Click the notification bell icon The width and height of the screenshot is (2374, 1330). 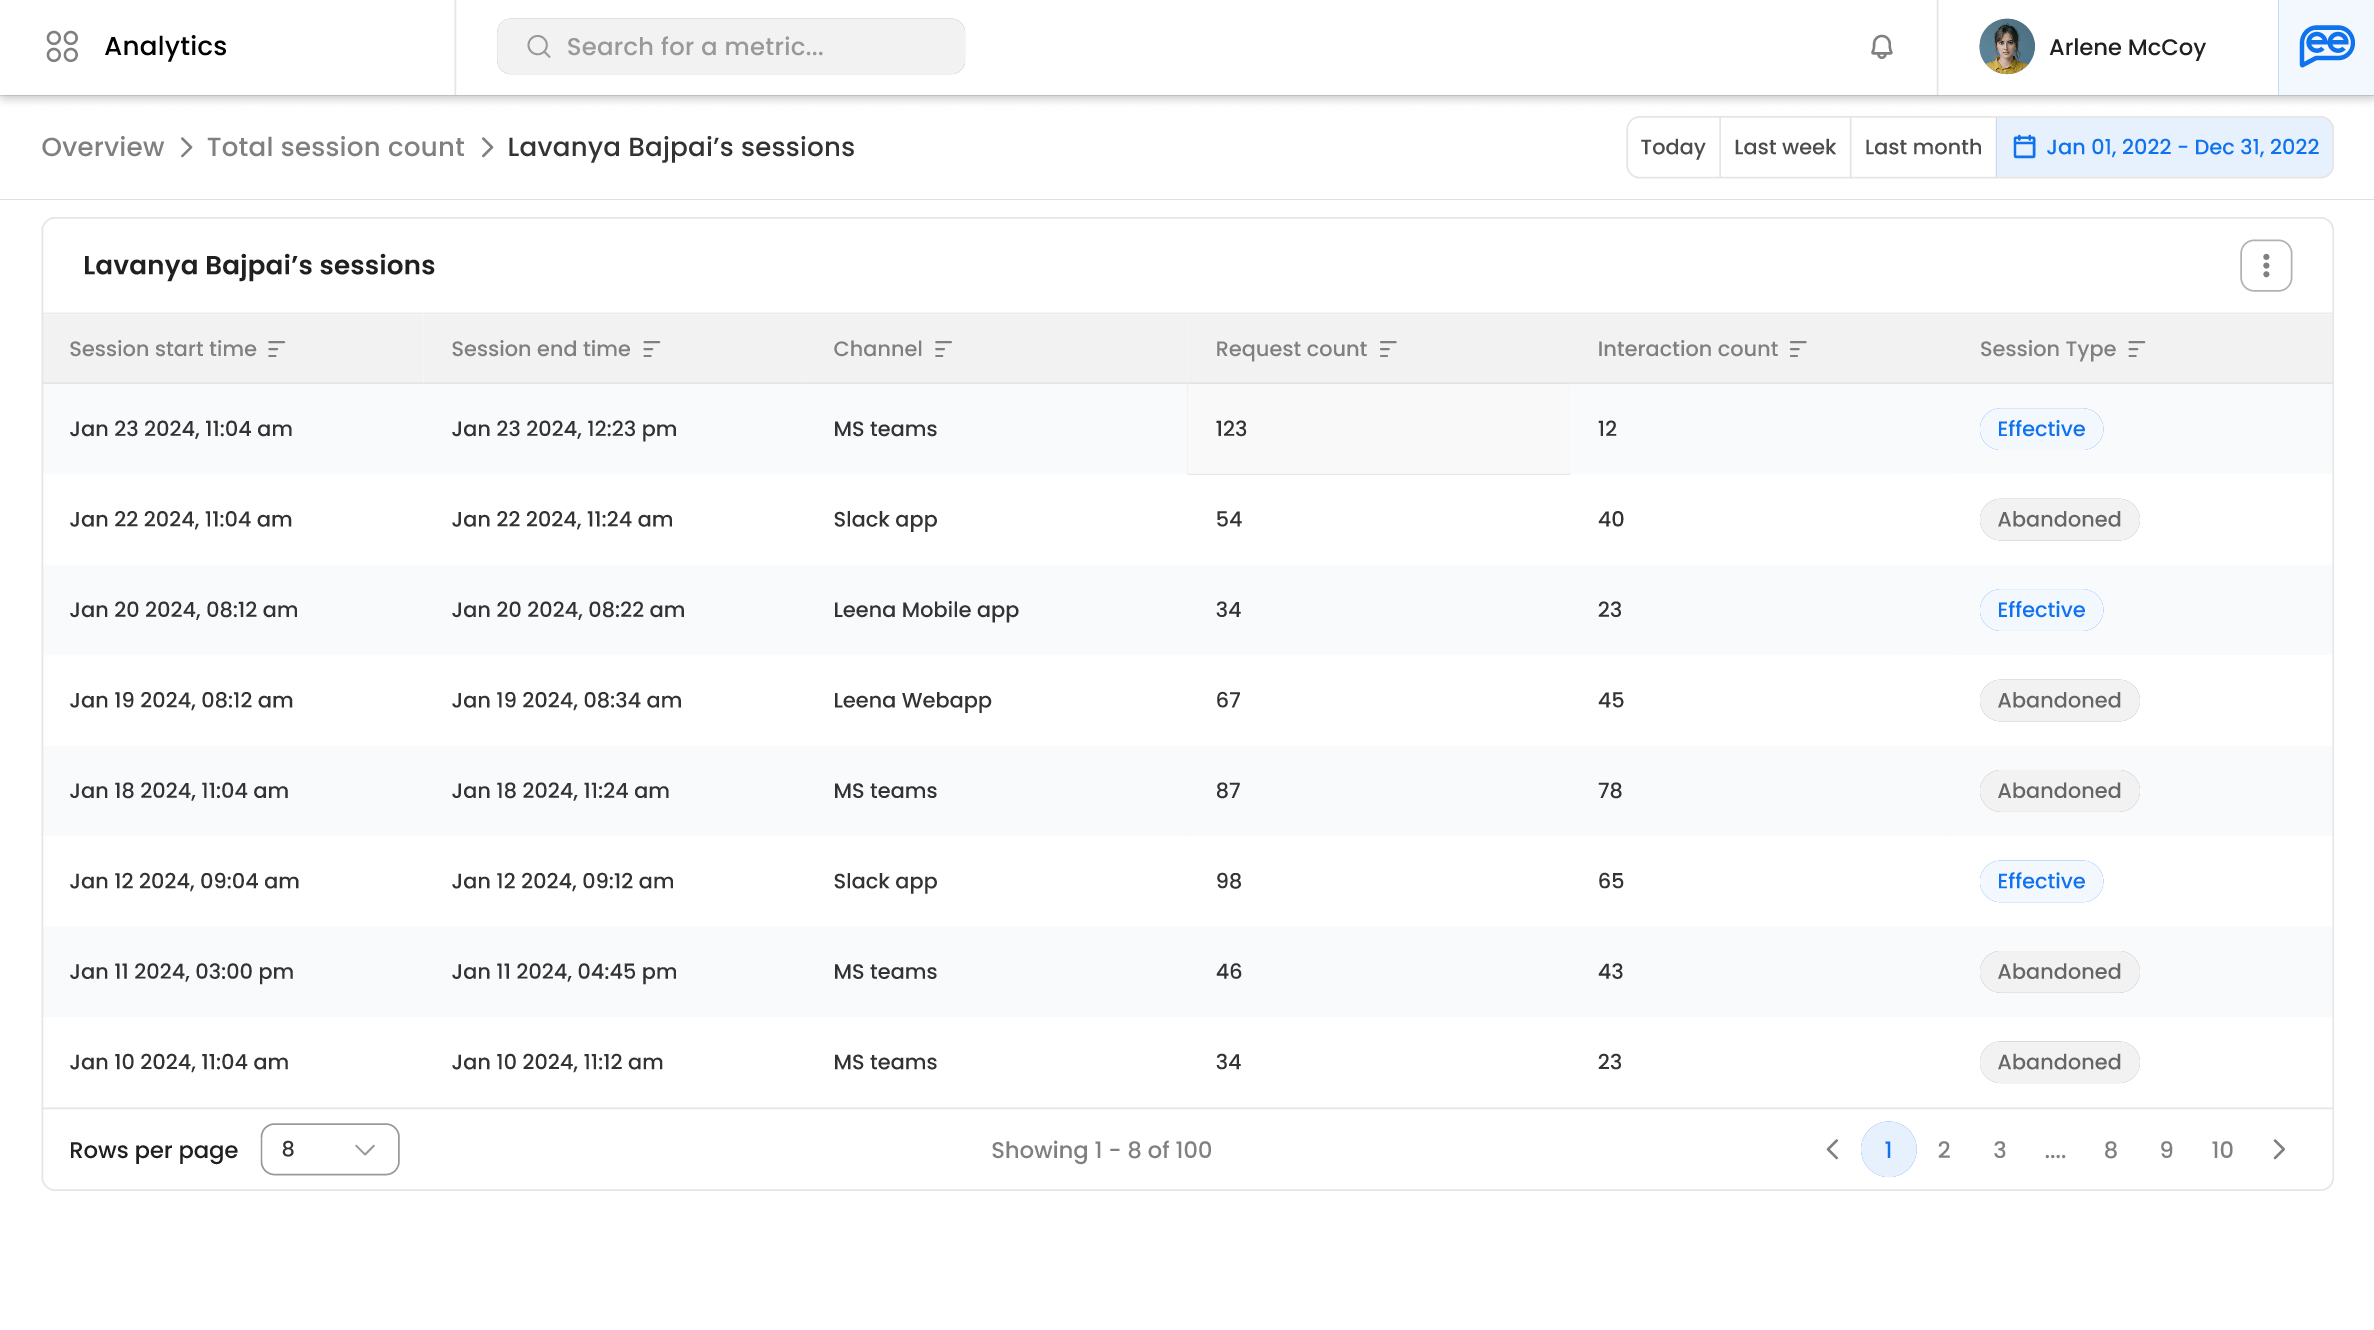pyautogui.click(x=1881, y=47)
